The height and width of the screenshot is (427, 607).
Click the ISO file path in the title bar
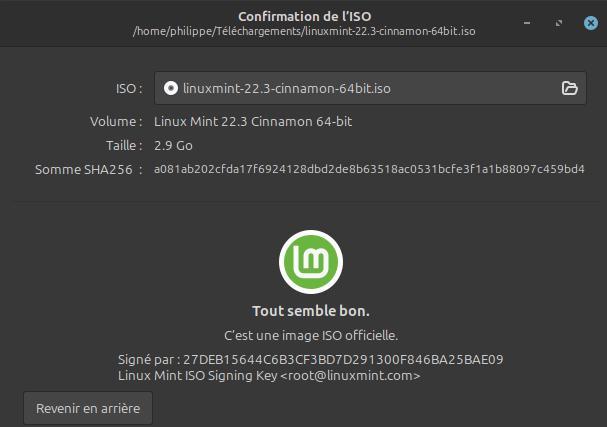[x=304, y=31]
